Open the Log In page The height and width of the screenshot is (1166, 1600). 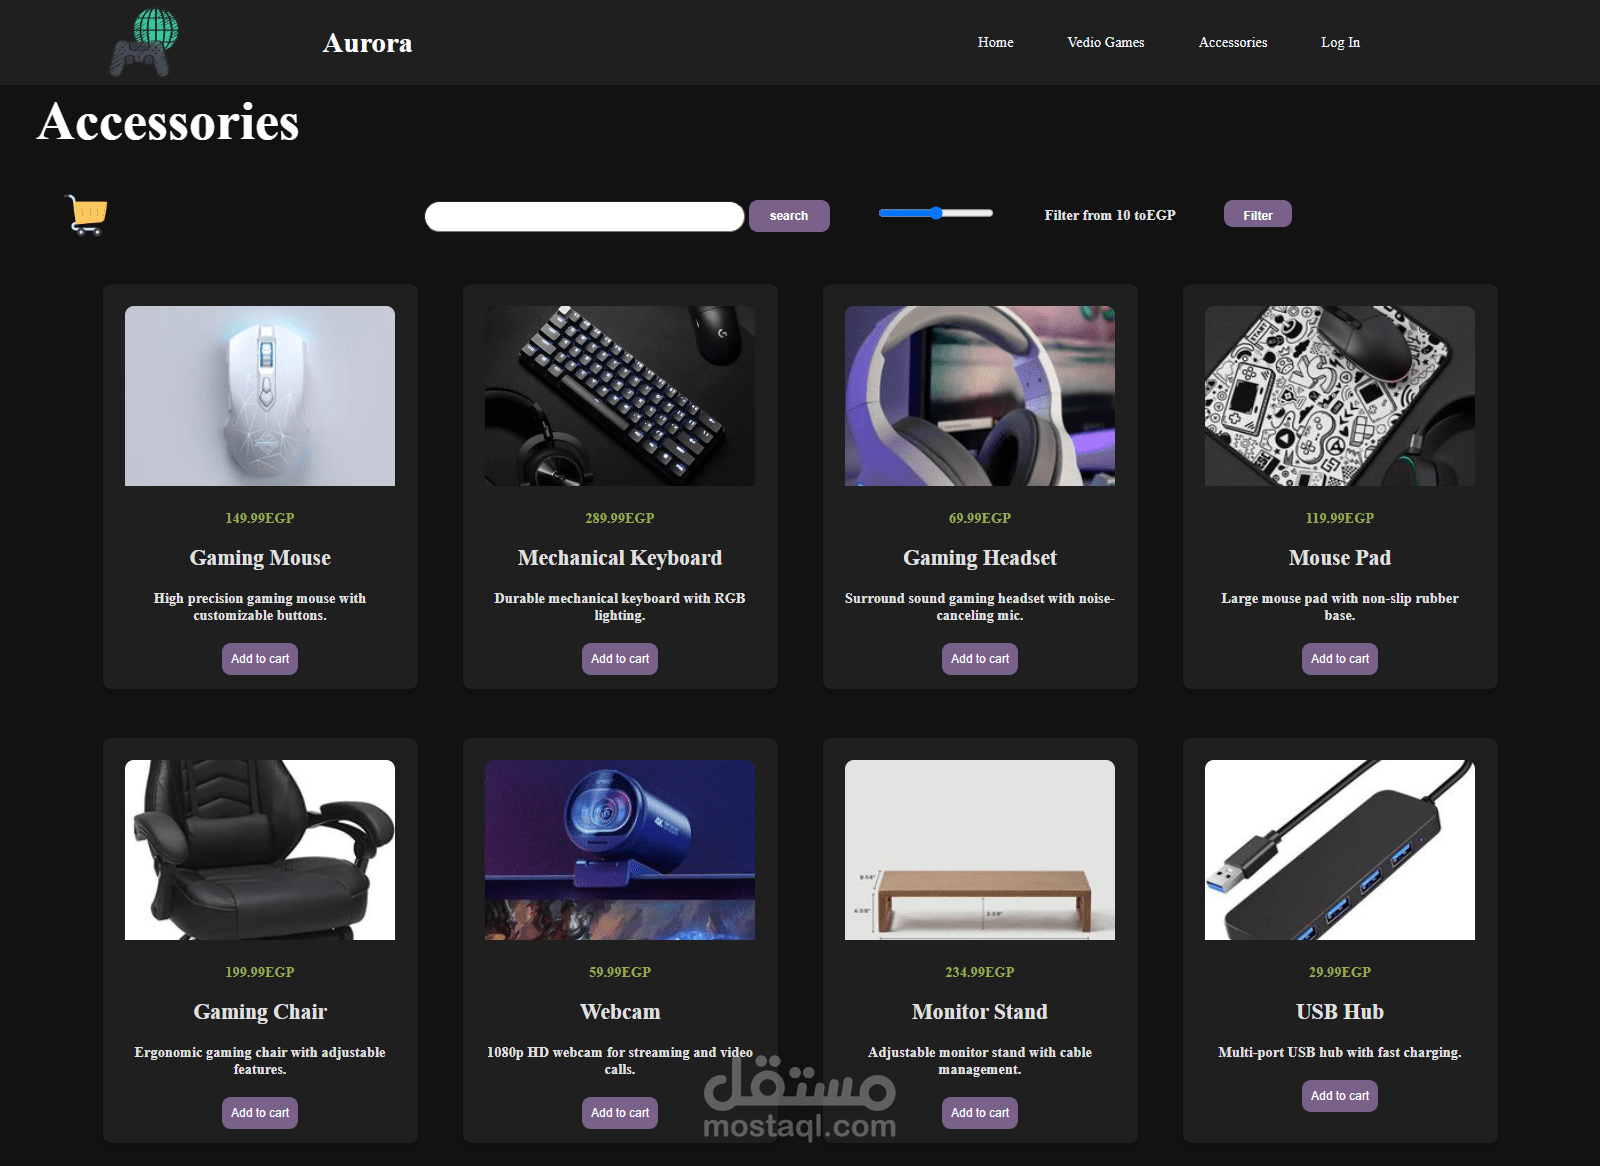[1340, 42]
